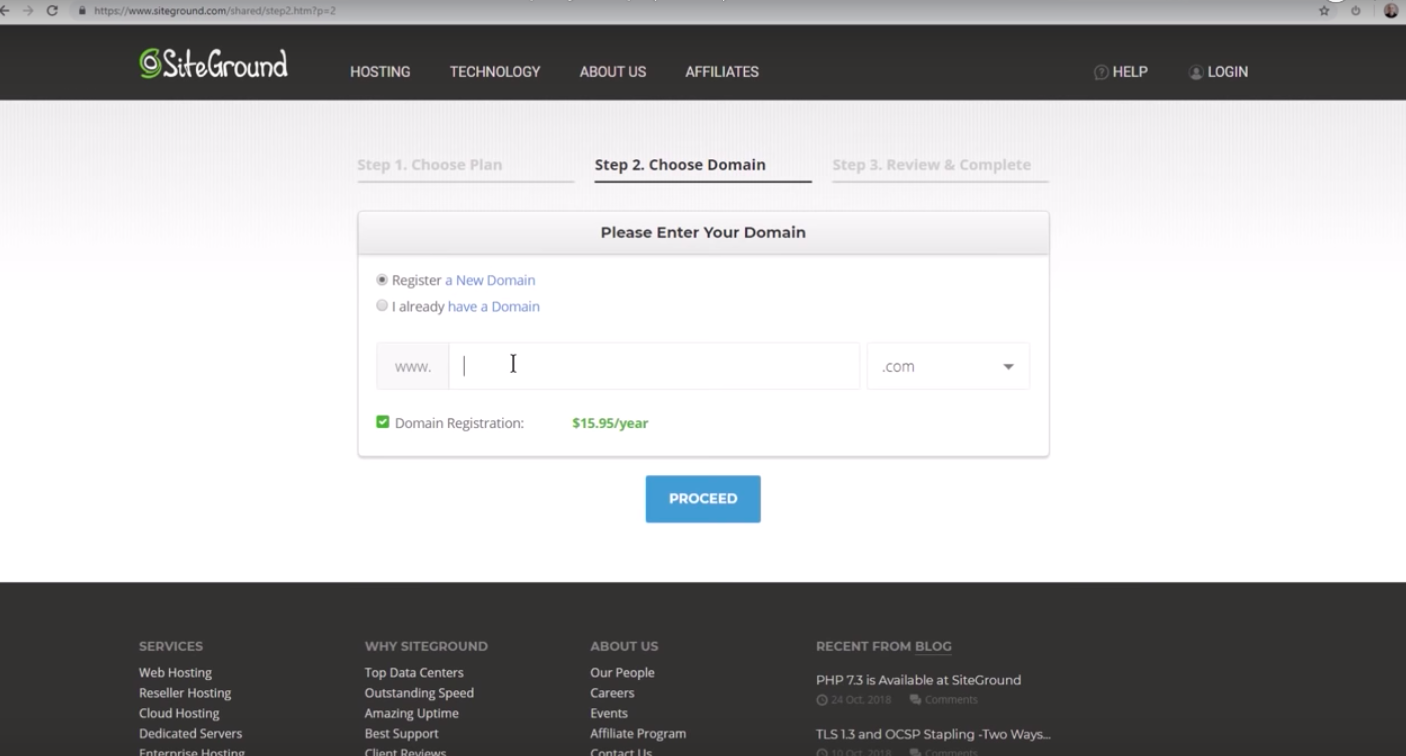This screenshot has width=1406, height=756.
Task: Click the padlock icon in address bar
Action: (82, 10)
